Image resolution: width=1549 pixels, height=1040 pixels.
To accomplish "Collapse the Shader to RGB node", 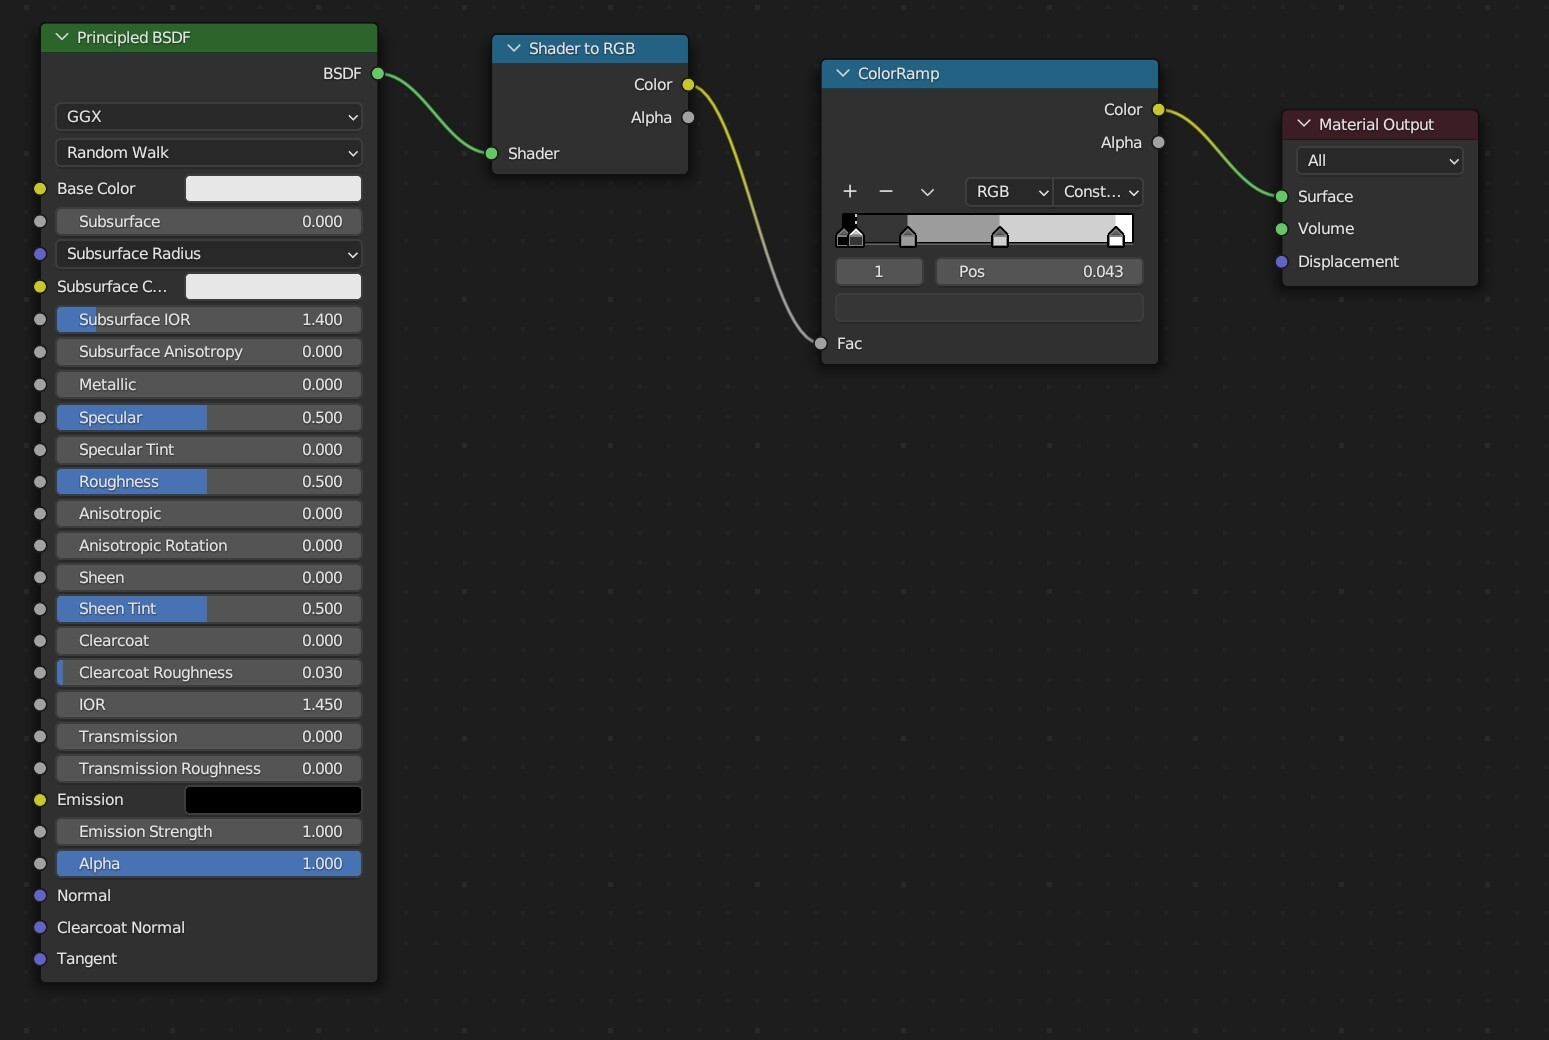I will point(514,48).
